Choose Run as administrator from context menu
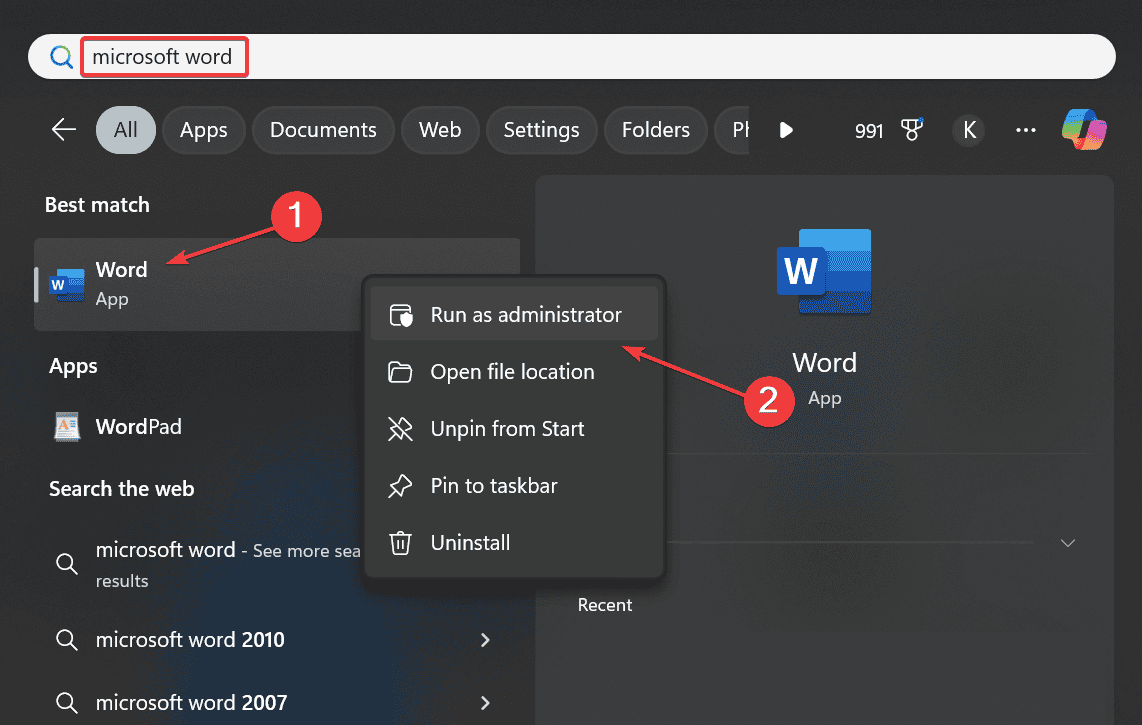Screen dimensions: 1142x725 [x=514, y=315]
